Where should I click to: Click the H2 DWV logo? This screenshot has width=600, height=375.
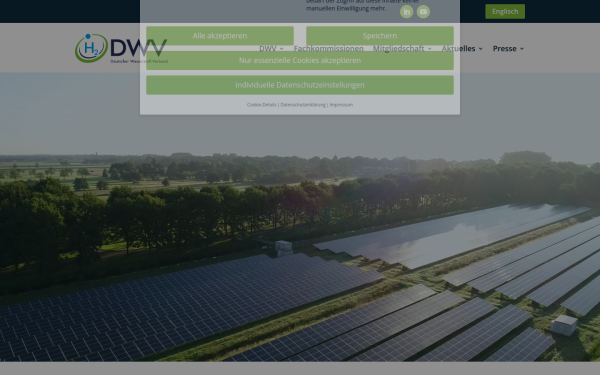(121, 49)
